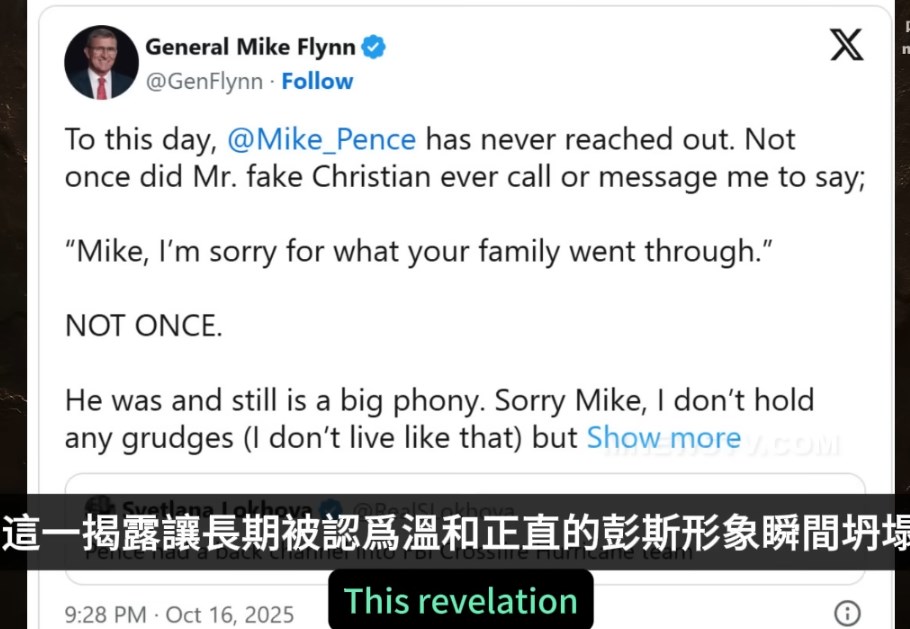Click General Mike Flynn's profile avatar
This screenshot has height=629, width=910.
101,63
